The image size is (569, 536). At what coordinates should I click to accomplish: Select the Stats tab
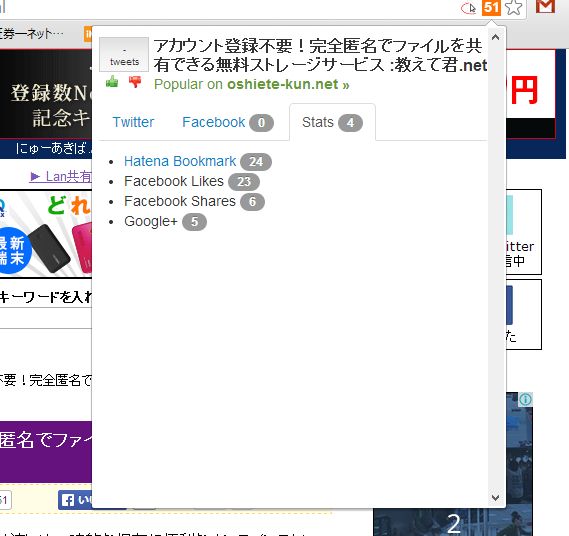coord(332,122)
